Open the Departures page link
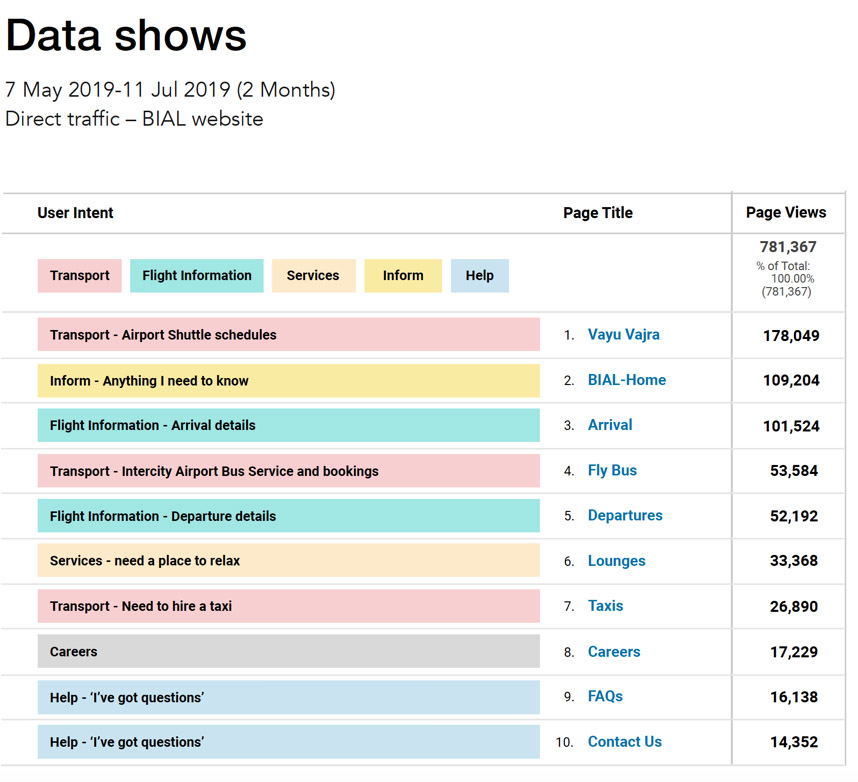 click(x=625, y=516)
